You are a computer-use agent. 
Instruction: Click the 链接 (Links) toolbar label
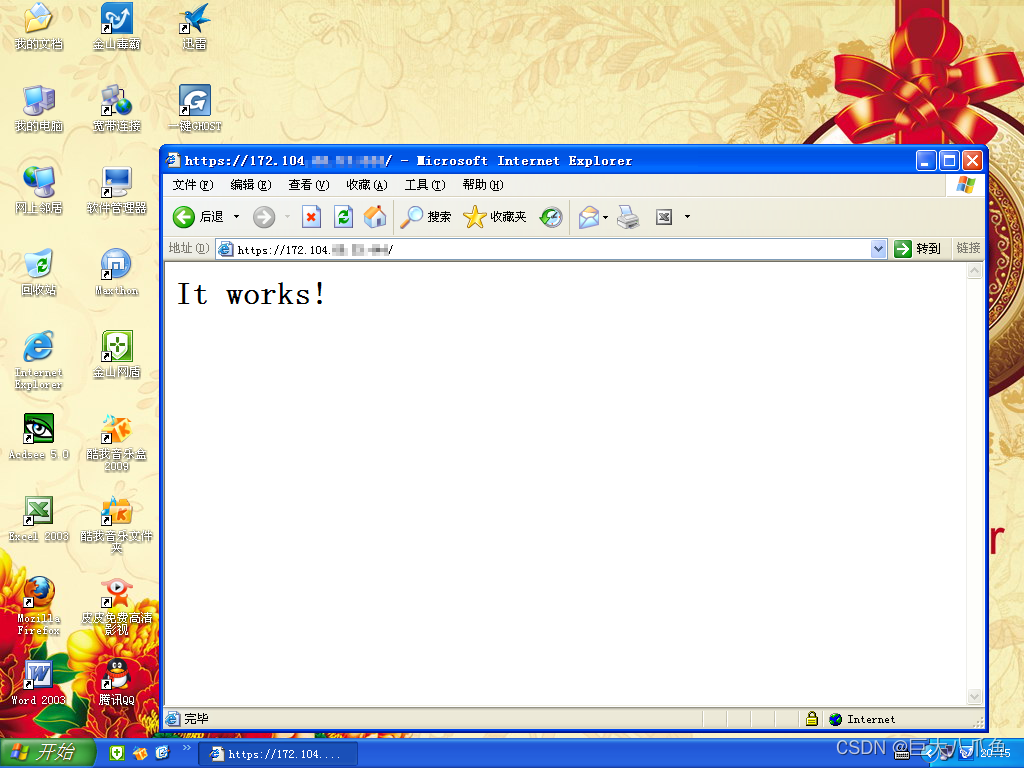coord(968,248)
